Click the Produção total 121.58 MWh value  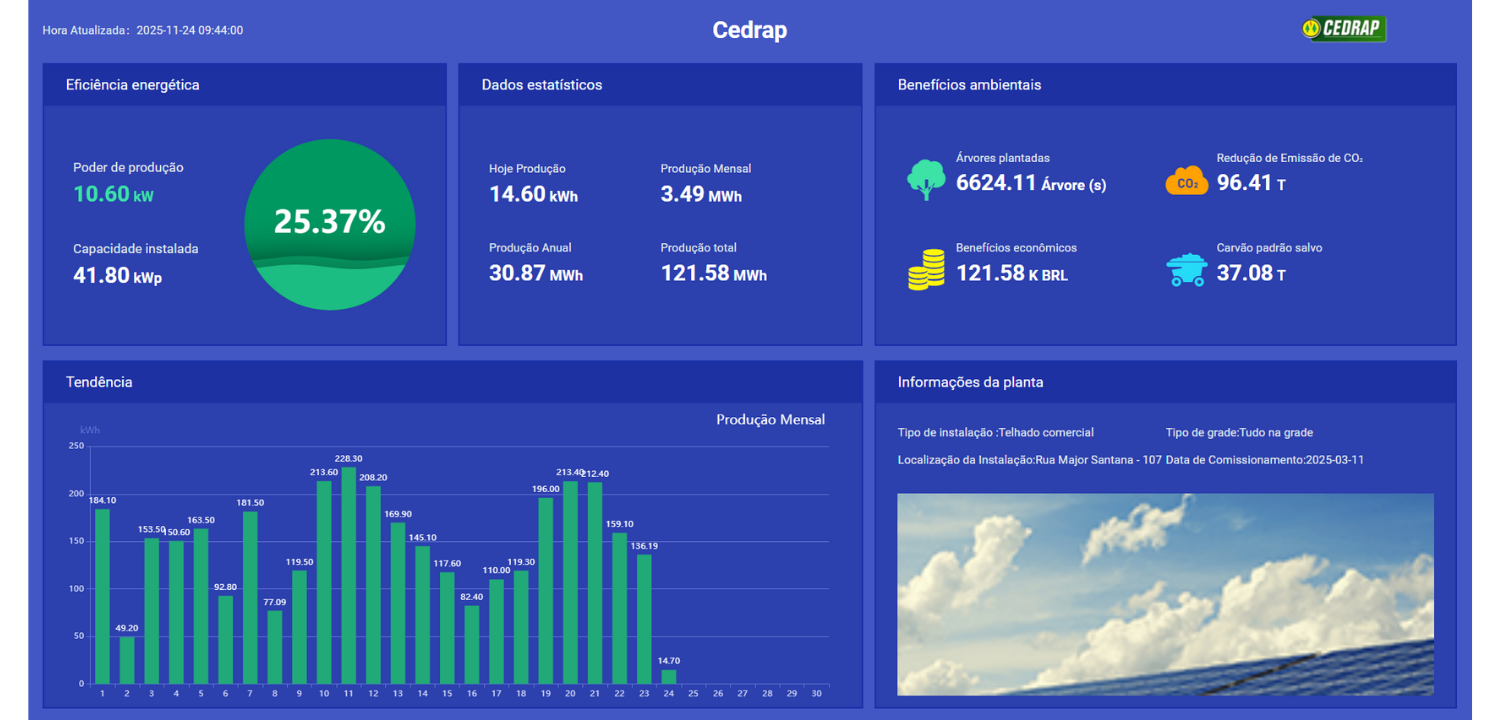(x=713, y=273)
